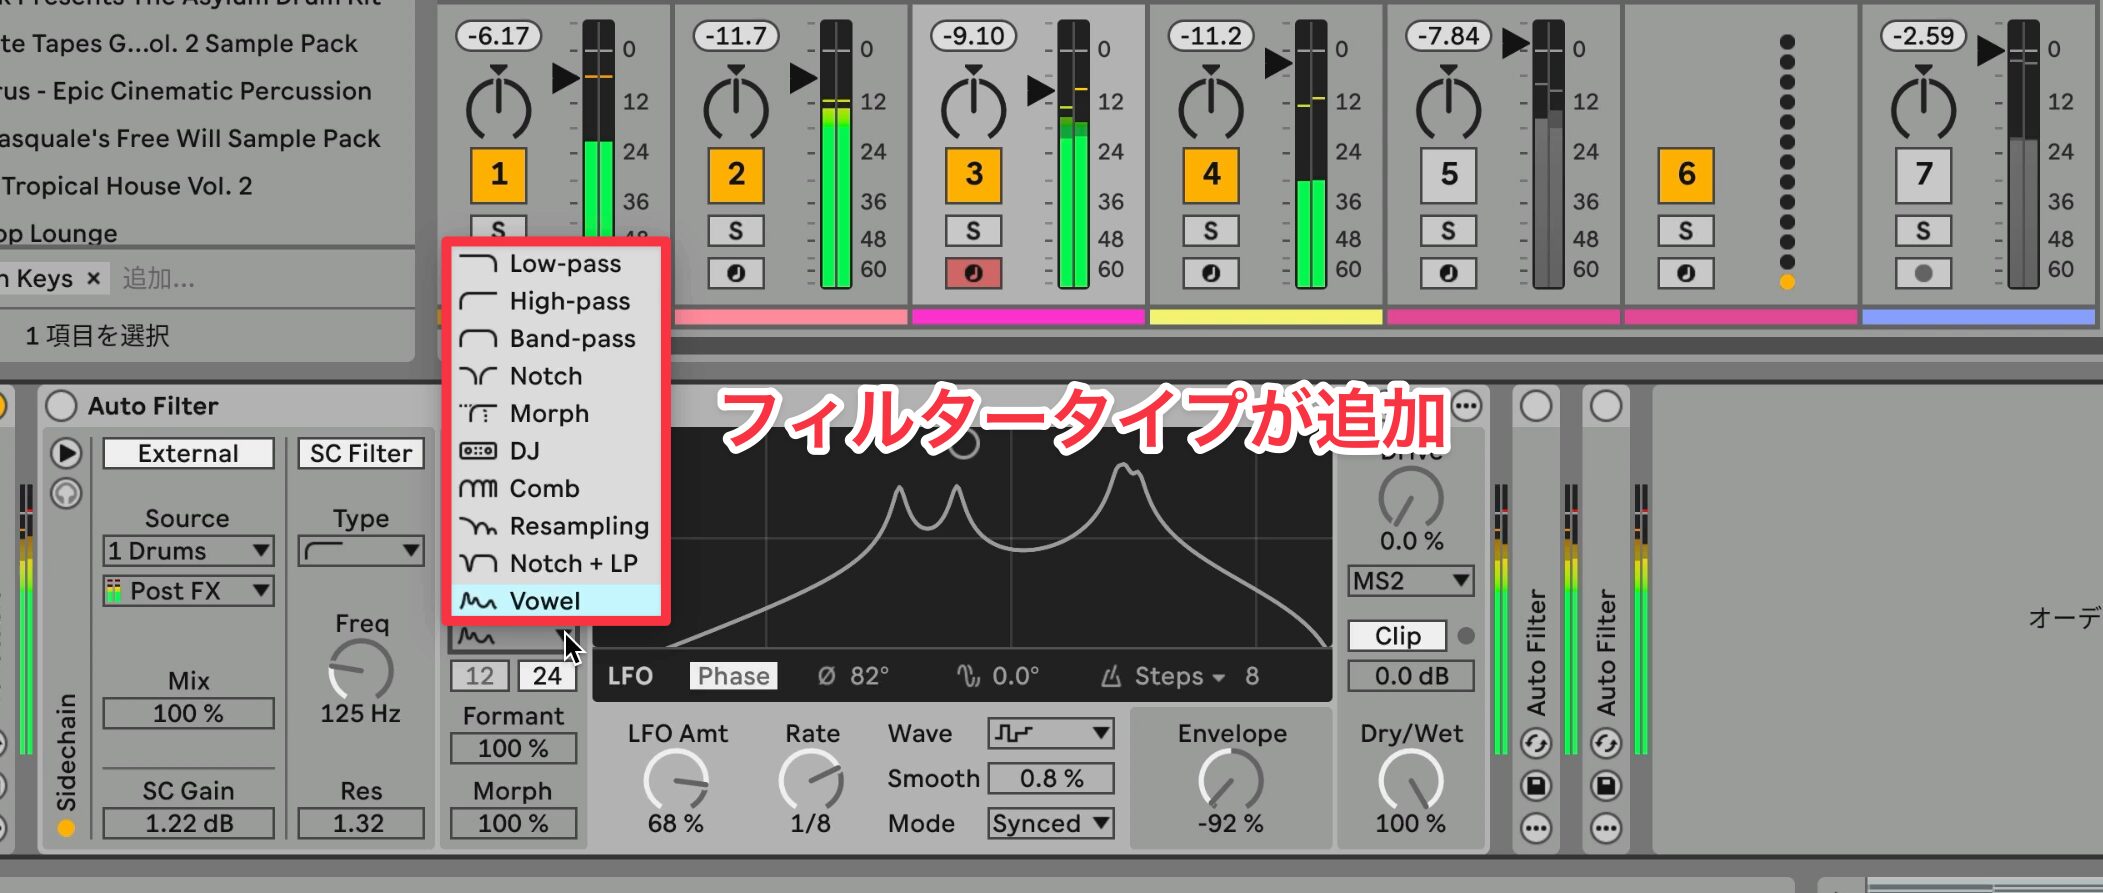2103x893 pixels.
Task: Click Drive knob
Action: point(1411,497)
